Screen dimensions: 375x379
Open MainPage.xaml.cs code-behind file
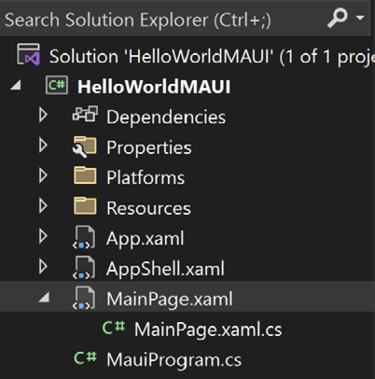tap(208, 330)
